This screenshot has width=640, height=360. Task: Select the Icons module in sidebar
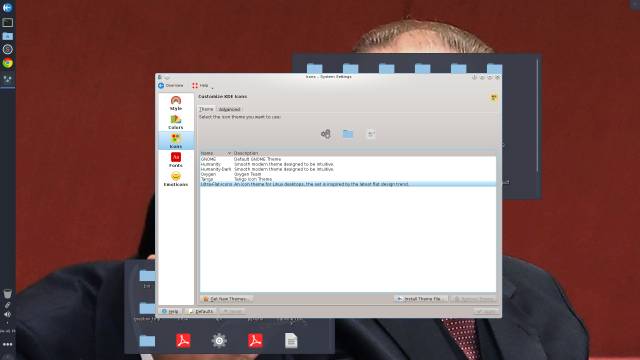click(176, 141)
